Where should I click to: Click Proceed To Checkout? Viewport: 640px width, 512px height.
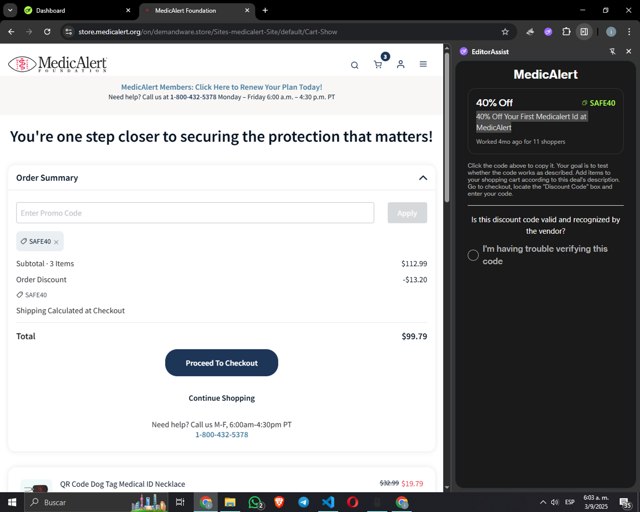point(222,363)
